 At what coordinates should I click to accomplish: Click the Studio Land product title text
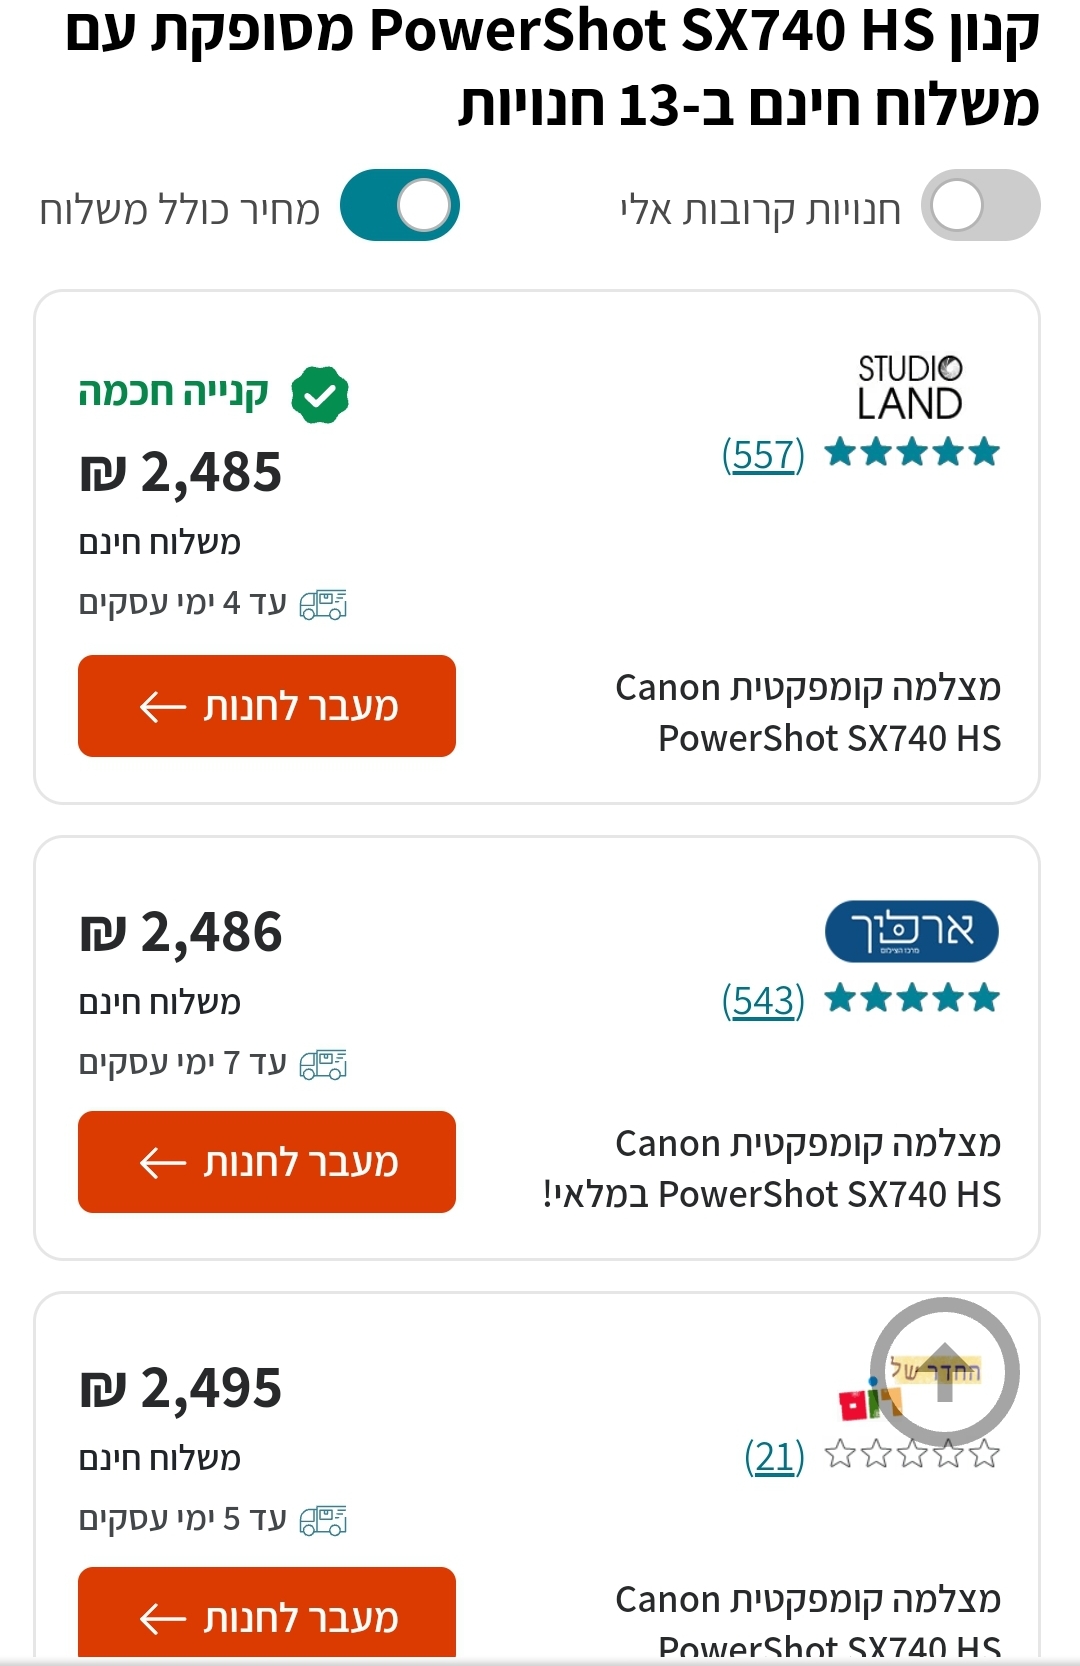coord(808,713)
